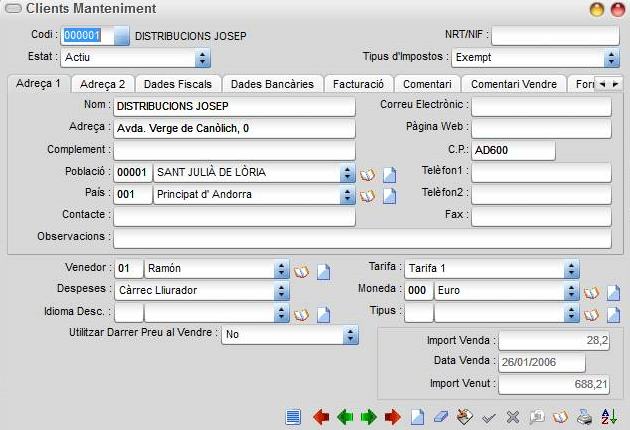Open the list view icon in bottom toolbar

[293, 417]
